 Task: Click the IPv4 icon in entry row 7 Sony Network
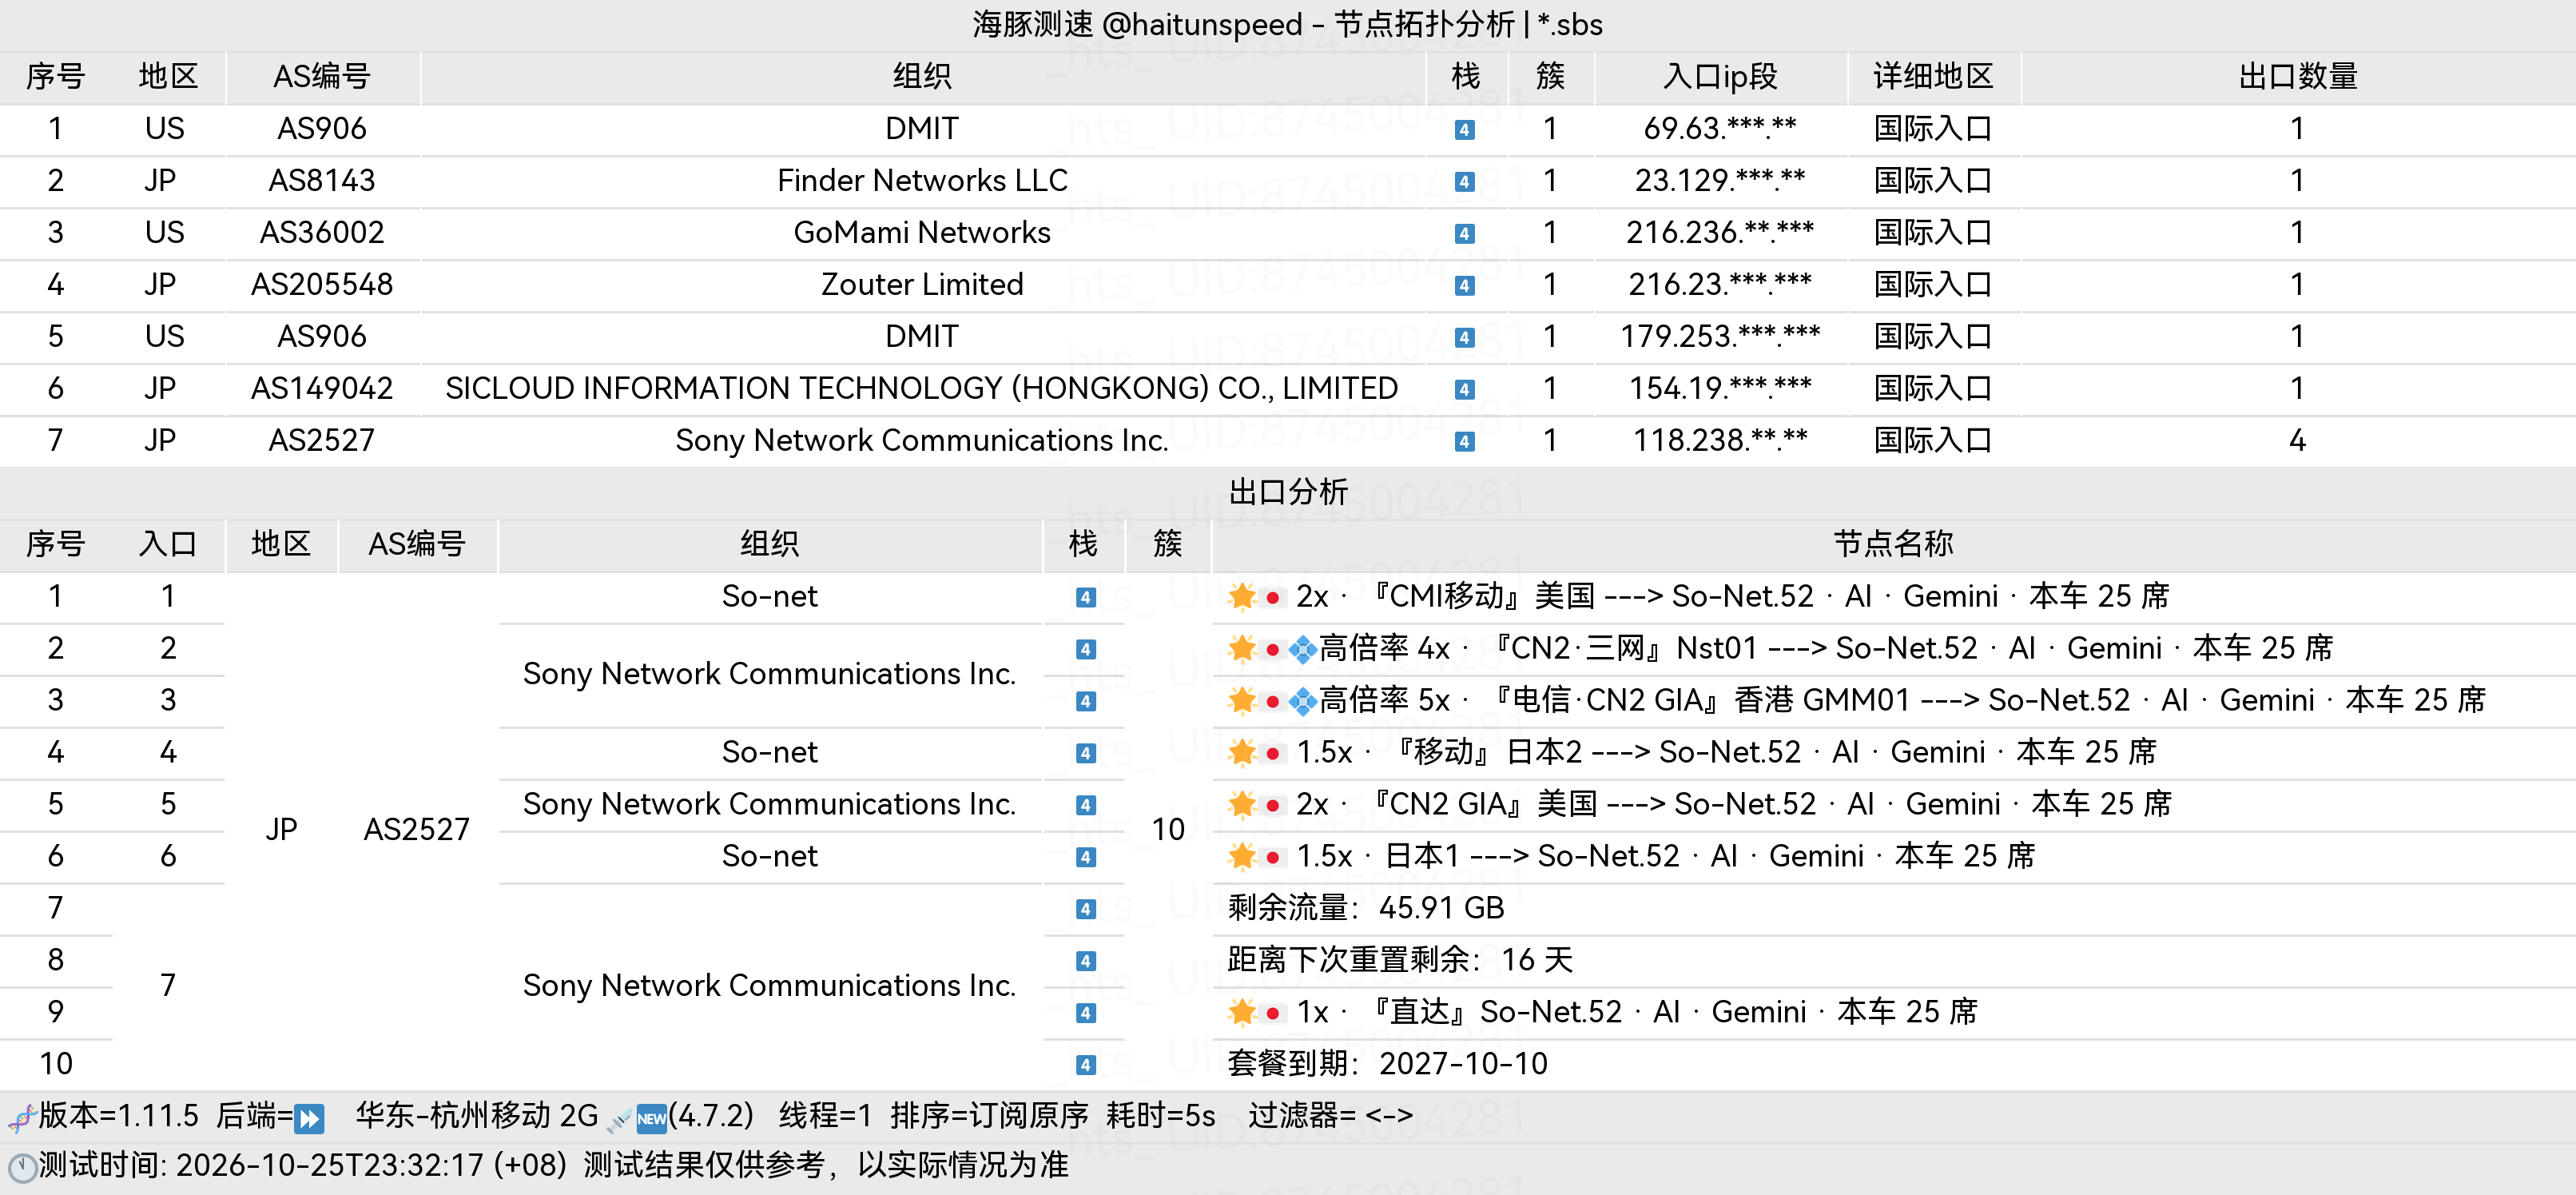tap(1464, 442)
